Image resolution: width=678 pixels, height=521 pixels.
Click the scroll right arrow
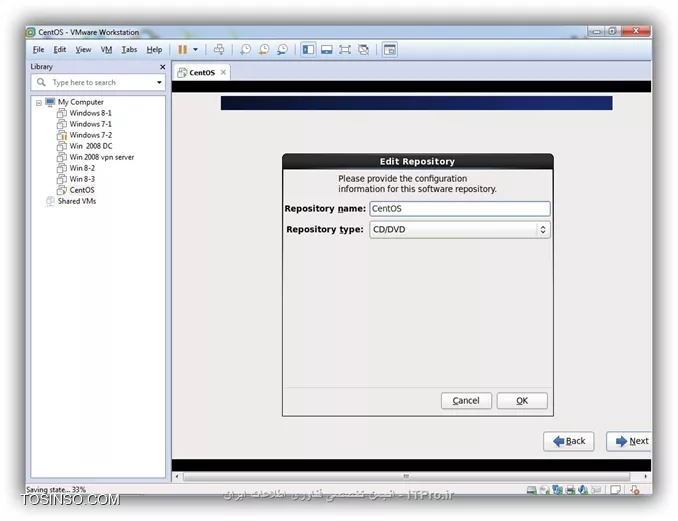[645, 476]
